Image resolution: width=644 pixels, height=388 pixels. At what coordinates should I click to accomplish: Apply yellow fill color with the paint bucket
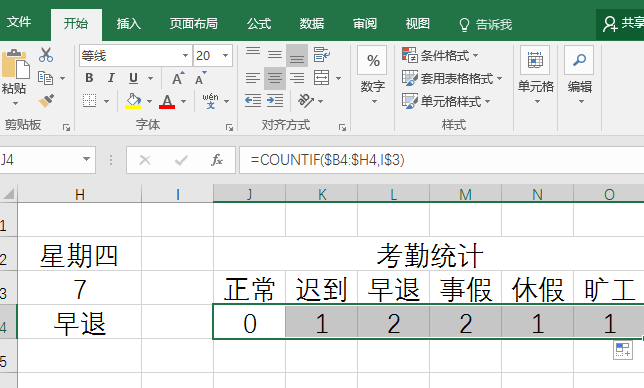133,101
